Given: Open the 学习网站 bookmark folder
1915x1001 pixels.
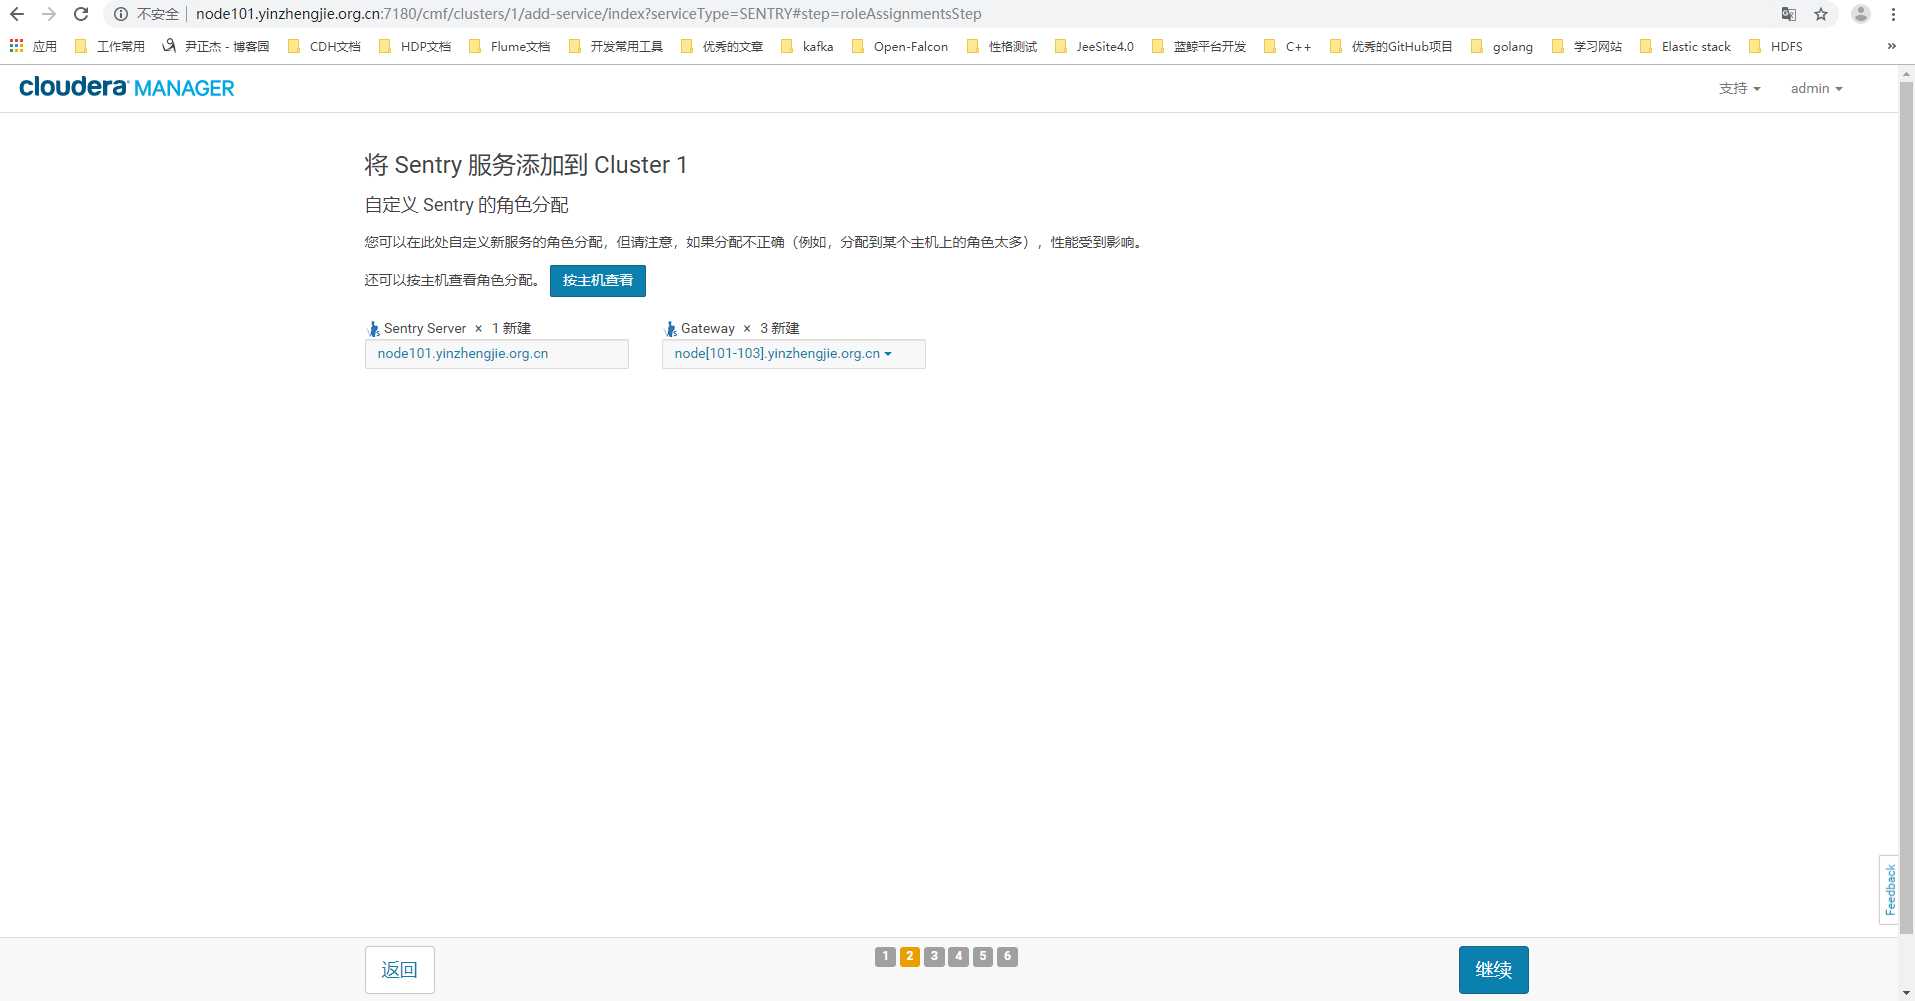Looking at the screenshot, I should point(1587,46).
